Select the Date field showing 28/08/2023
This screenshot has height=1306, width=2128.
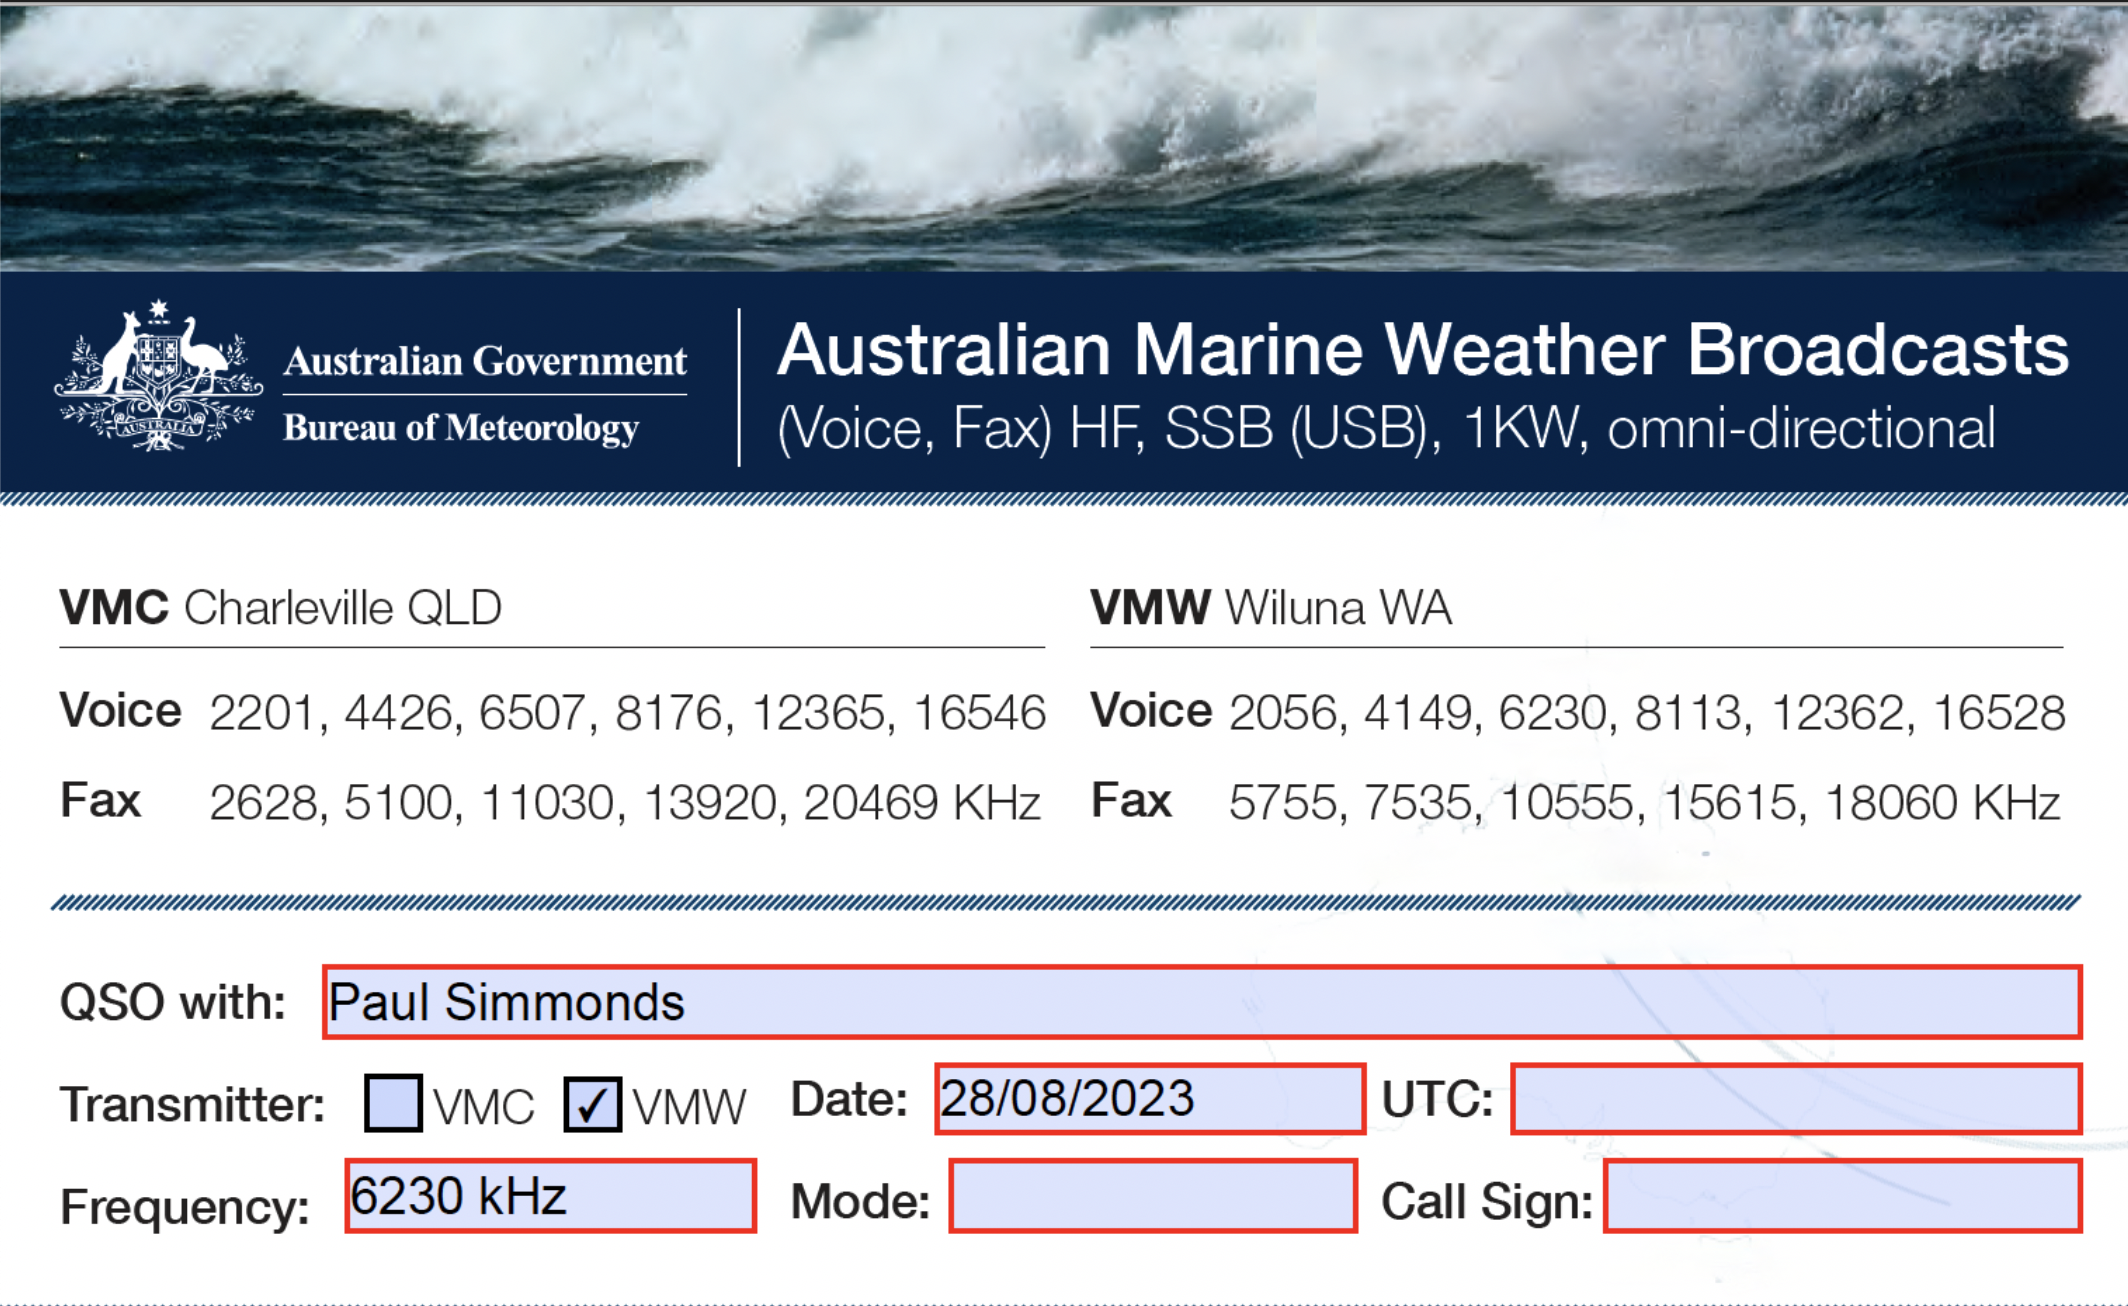tap(1149, 1099)
